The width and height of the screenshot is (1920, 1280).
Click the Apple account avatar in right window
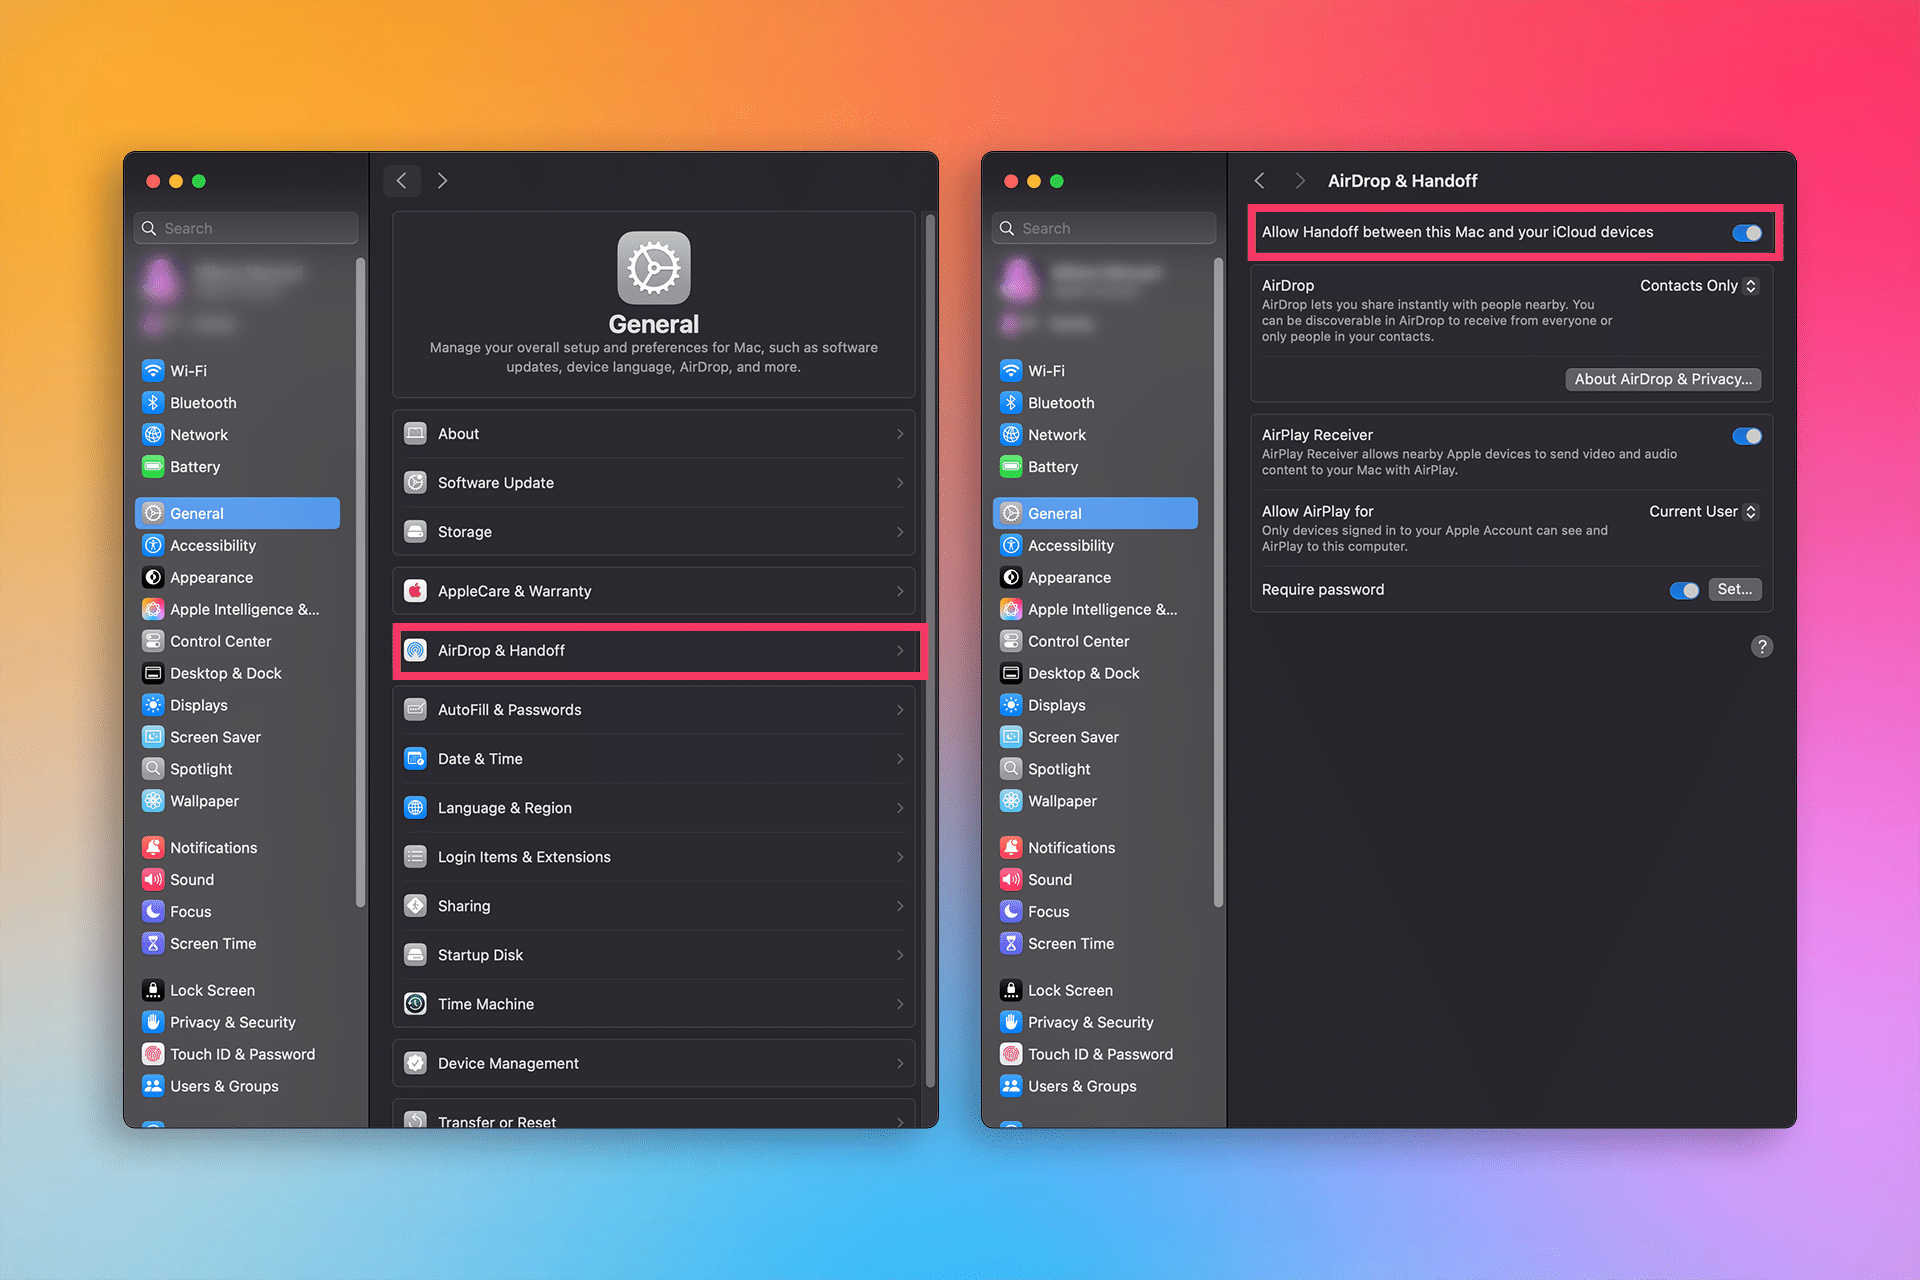pos(1019,279)
